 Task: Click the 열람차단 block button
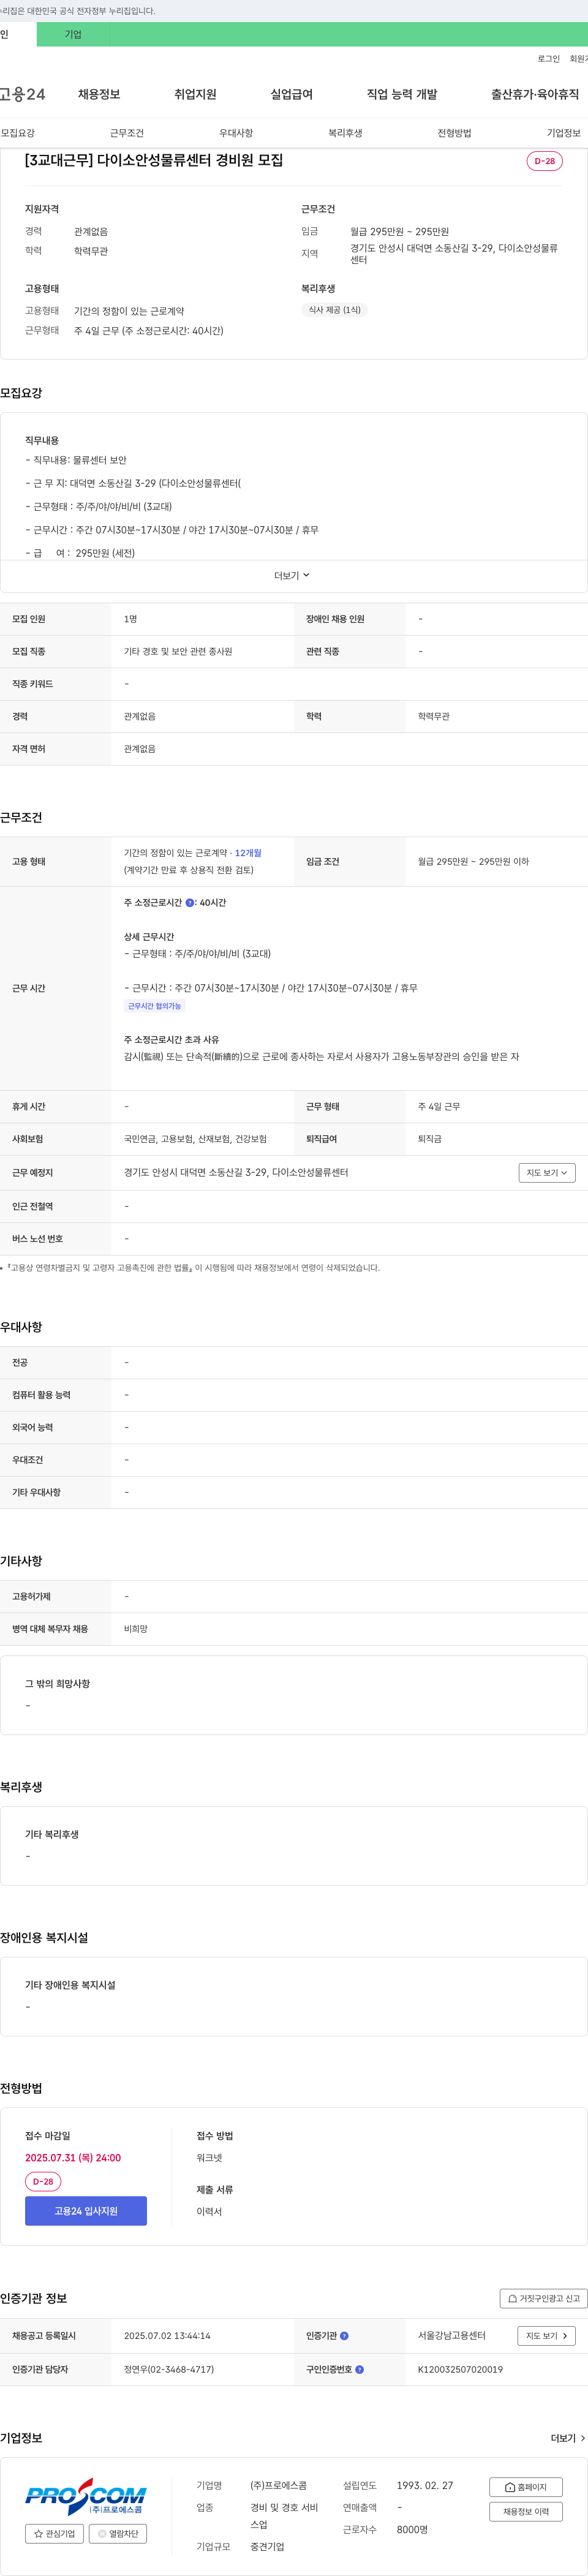click(x=118, y=2533)
